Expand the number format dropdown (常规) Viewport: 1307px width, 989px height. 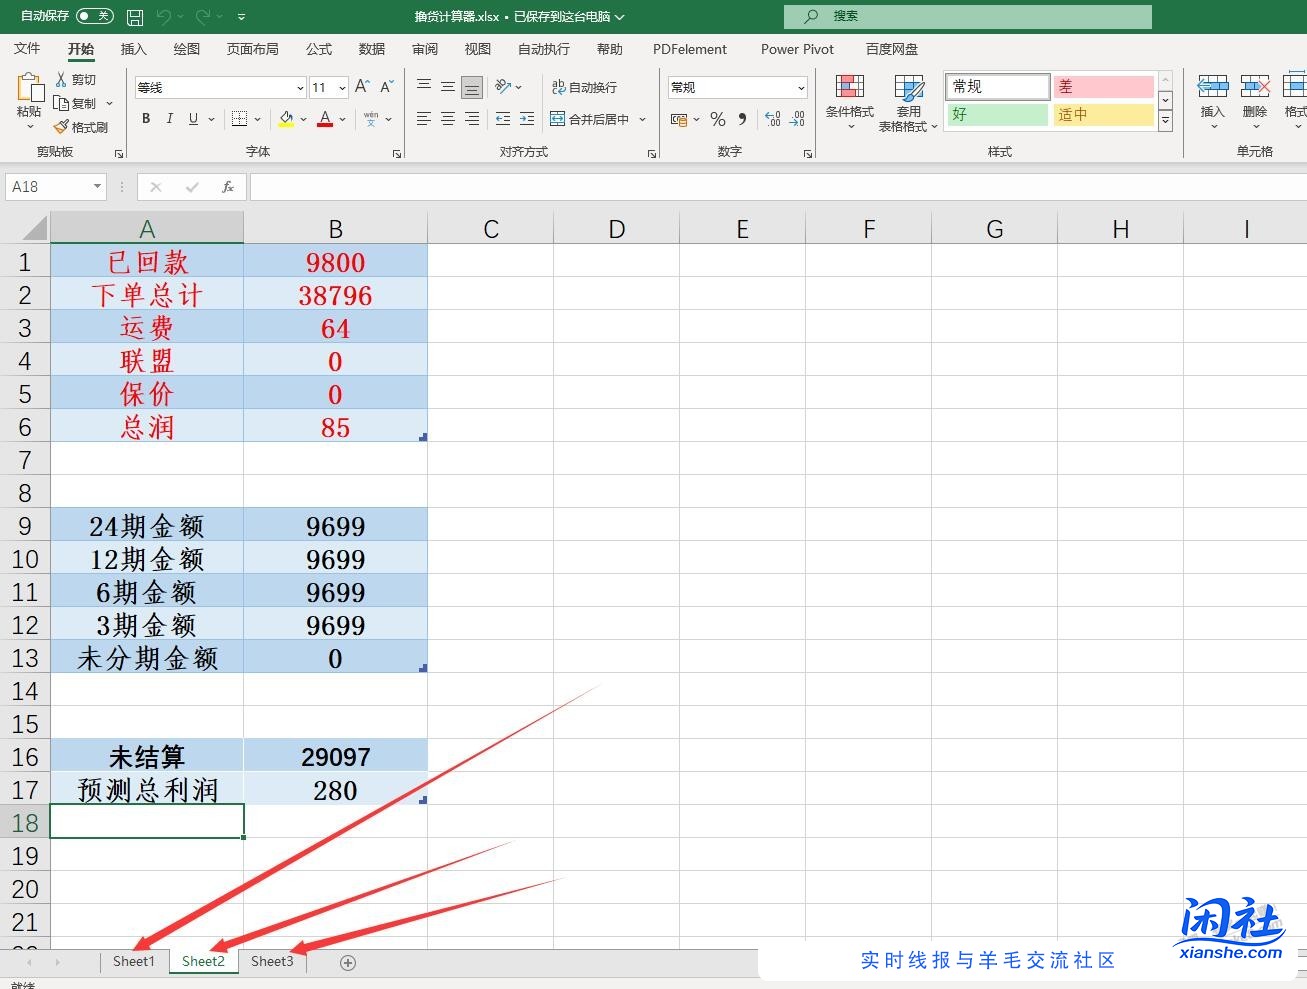[801, 88]
